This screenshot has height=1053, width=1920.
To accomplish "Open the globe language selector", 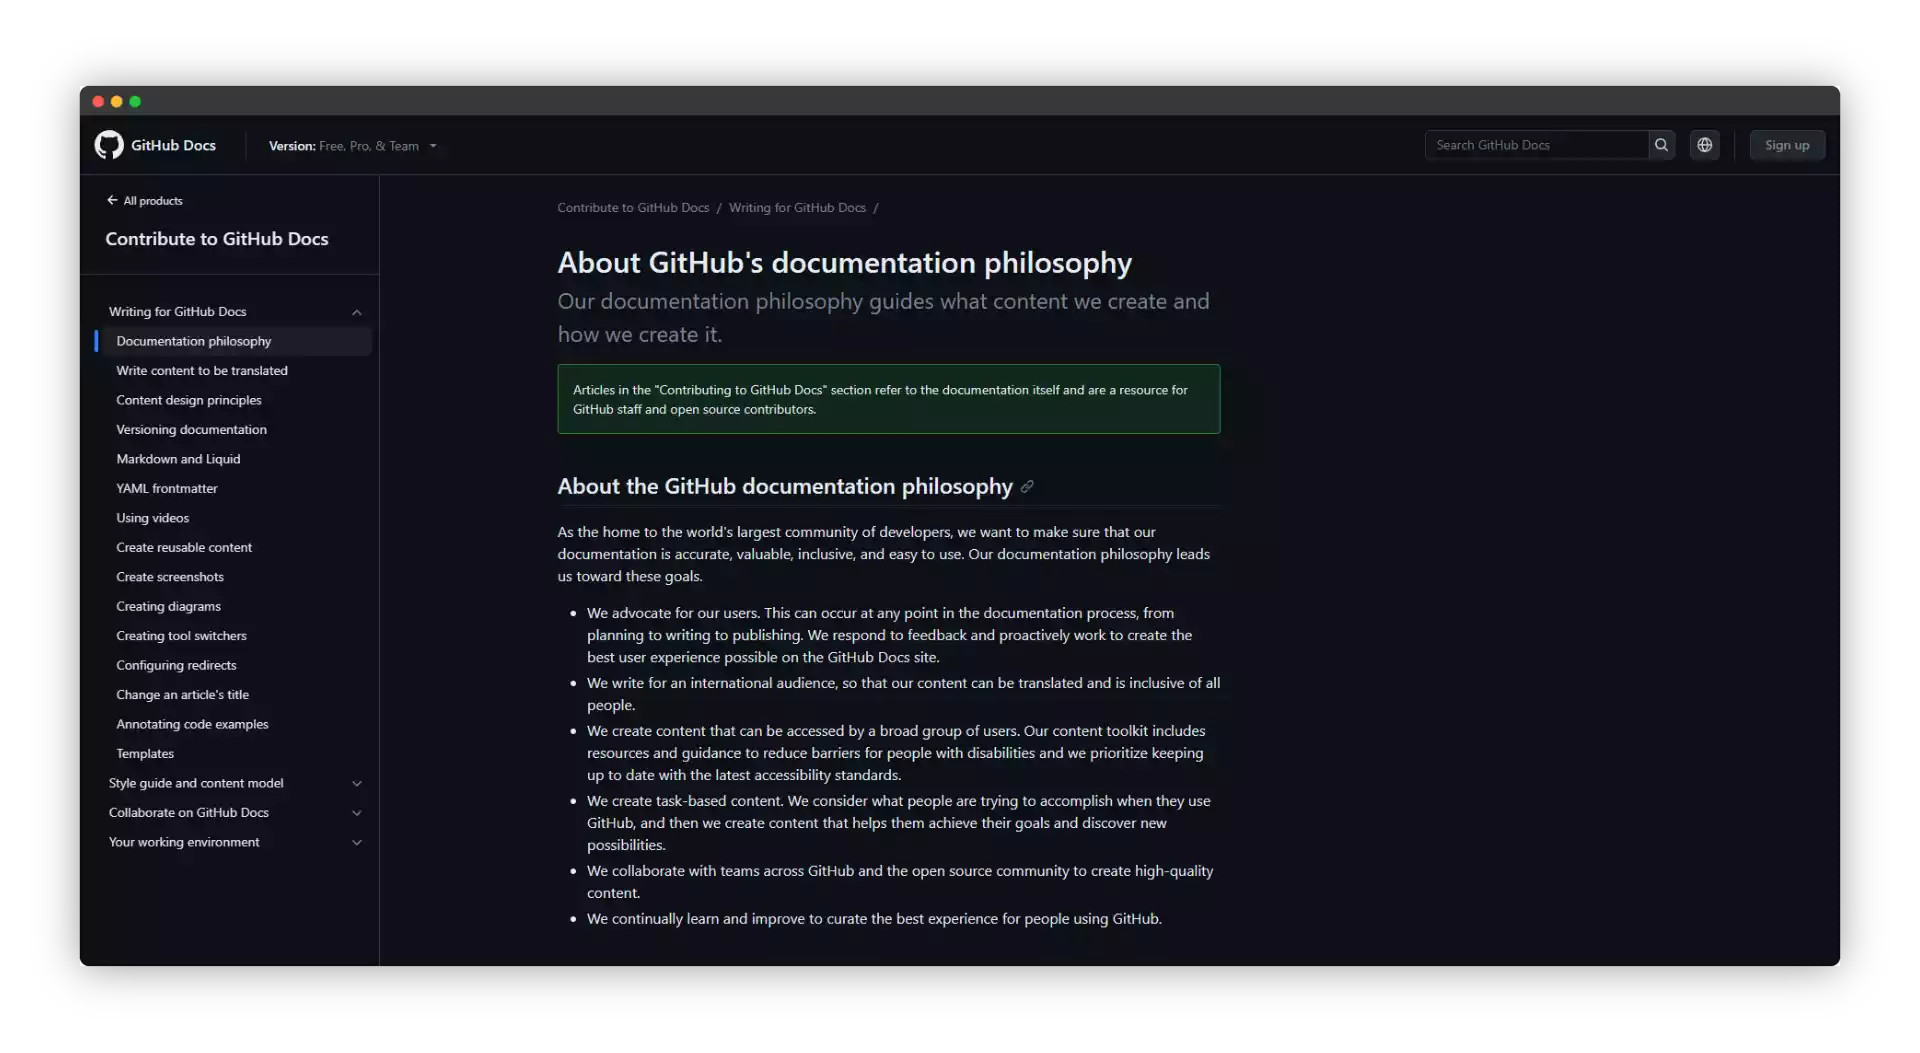I will pos(1705,144).
